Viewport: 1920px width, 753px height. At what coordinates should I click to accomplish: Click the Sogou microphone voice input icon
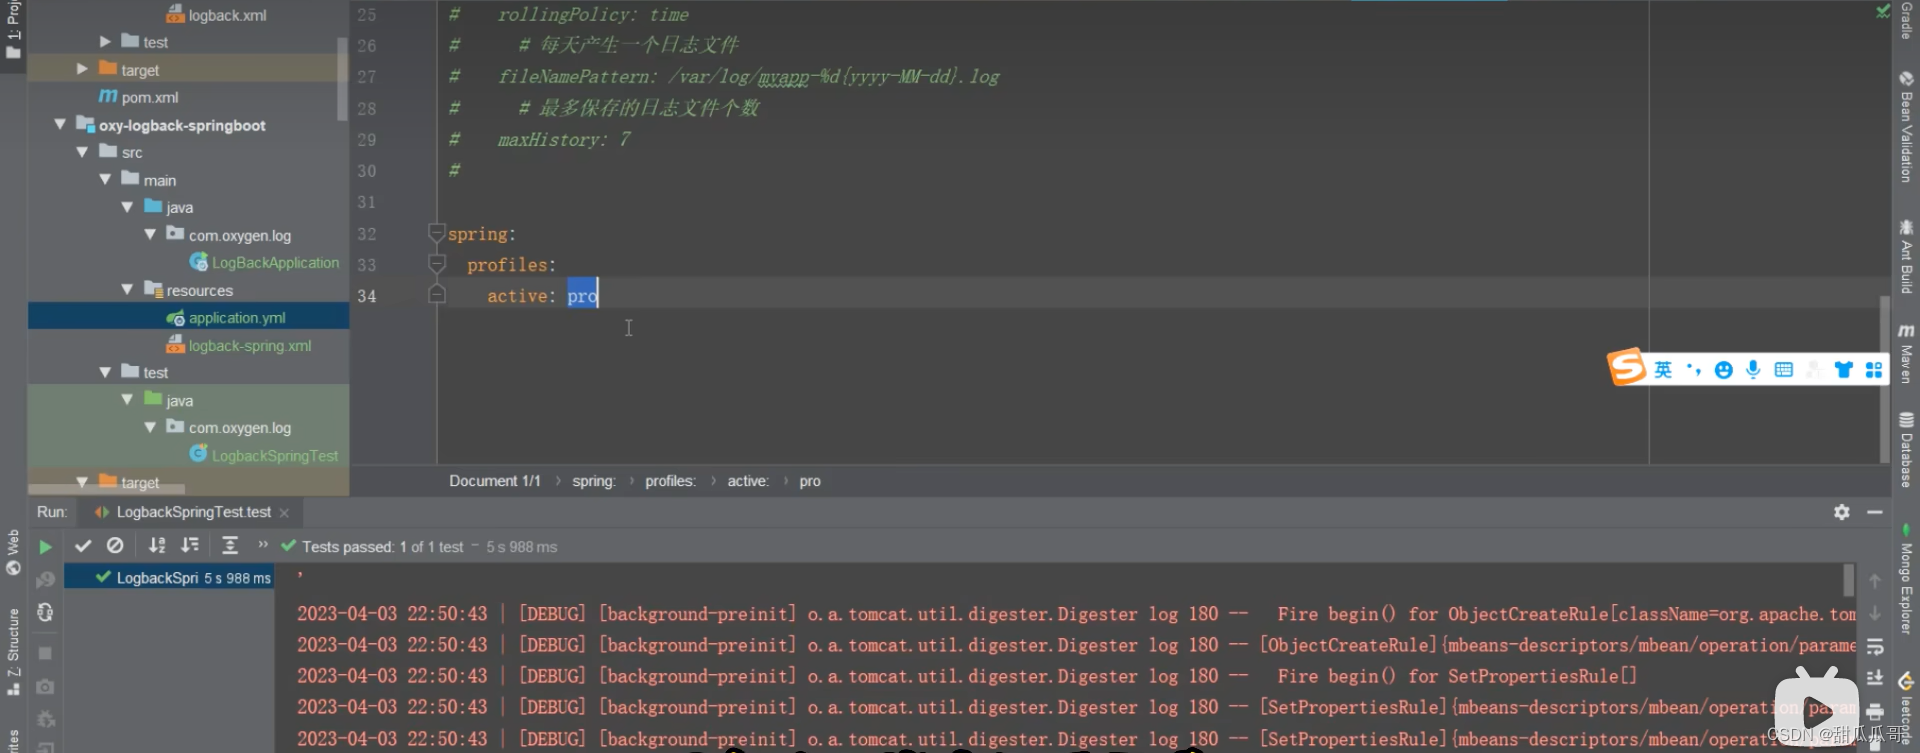tap(1753, 370)
